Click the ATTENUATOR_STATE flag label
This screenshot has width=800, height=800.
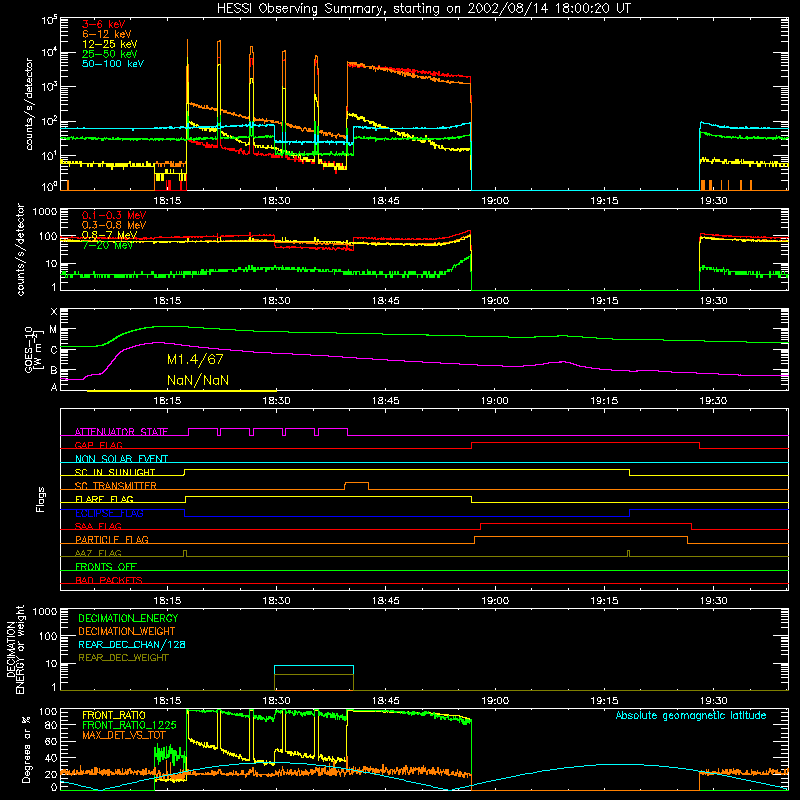pos(121,432)
